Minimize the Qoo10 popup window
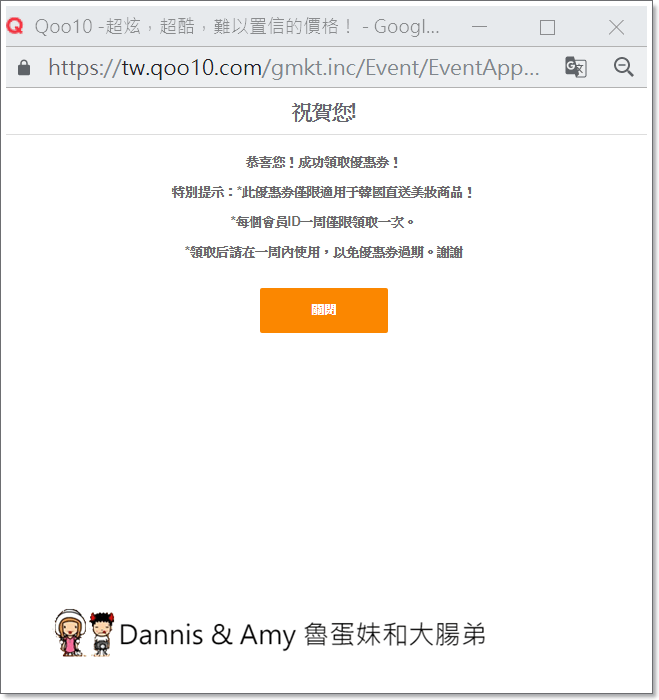 coord(479,27)
